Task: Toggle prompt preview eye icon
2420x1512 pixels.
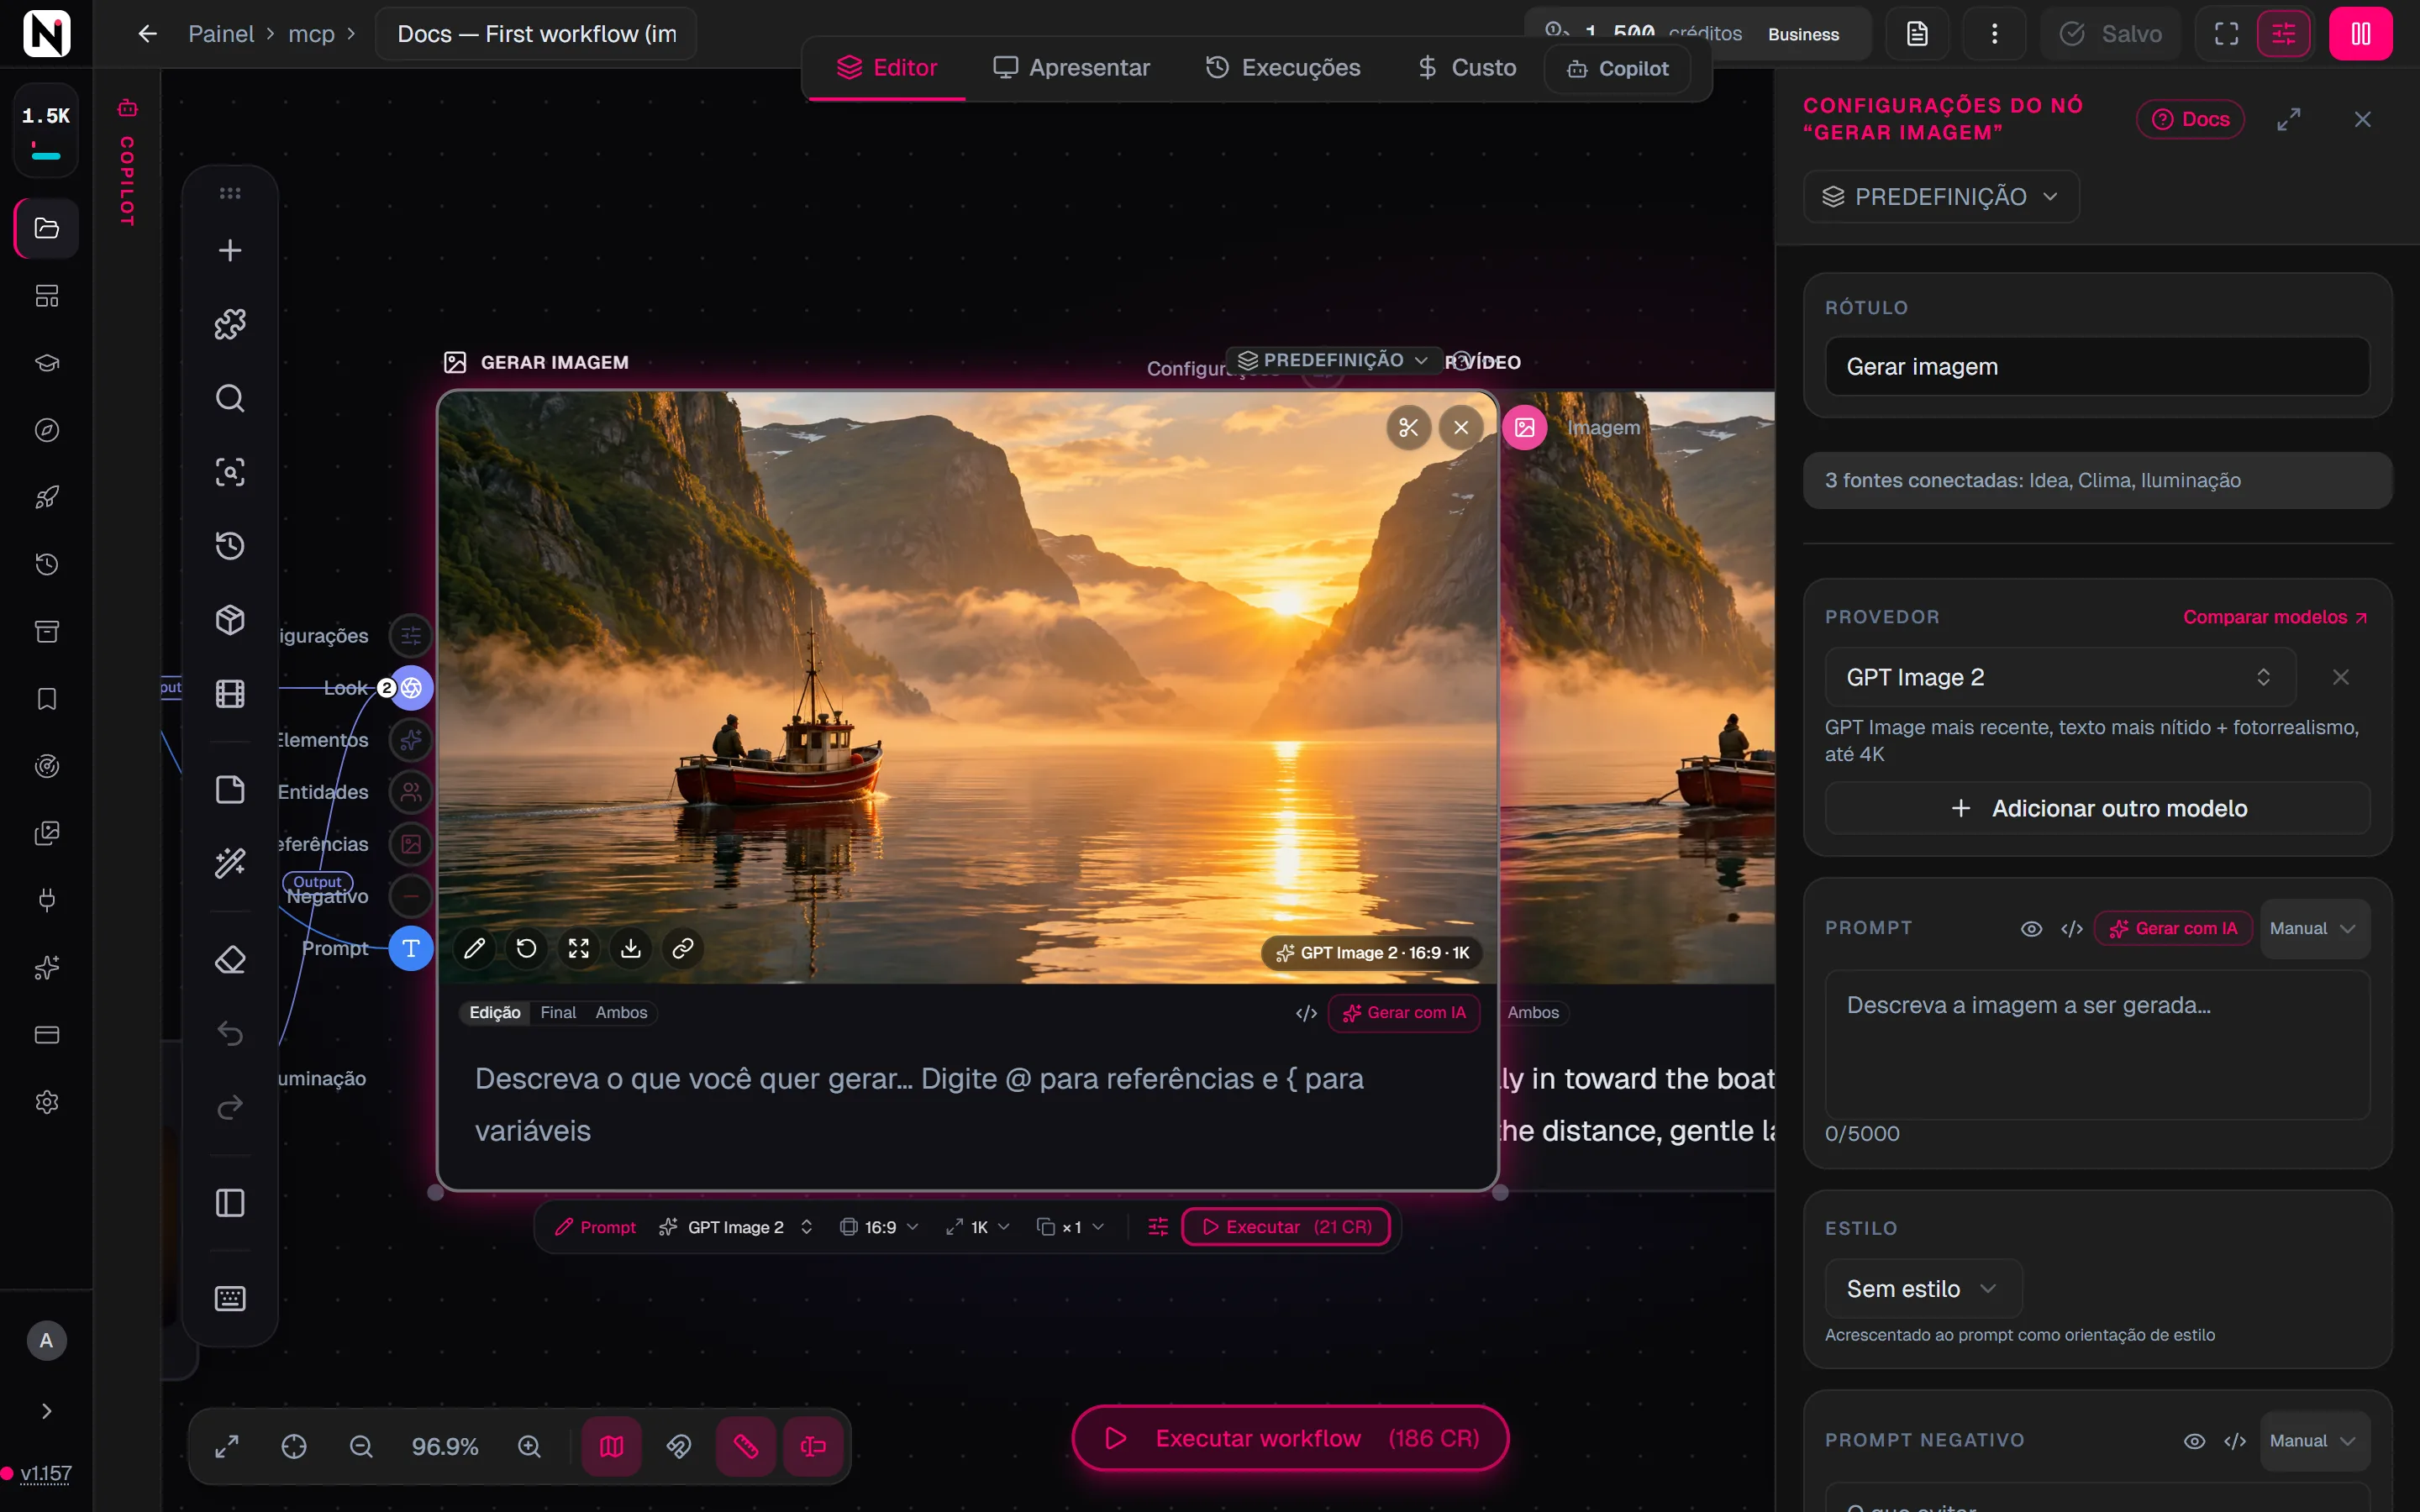Action: coord(2031,929)
